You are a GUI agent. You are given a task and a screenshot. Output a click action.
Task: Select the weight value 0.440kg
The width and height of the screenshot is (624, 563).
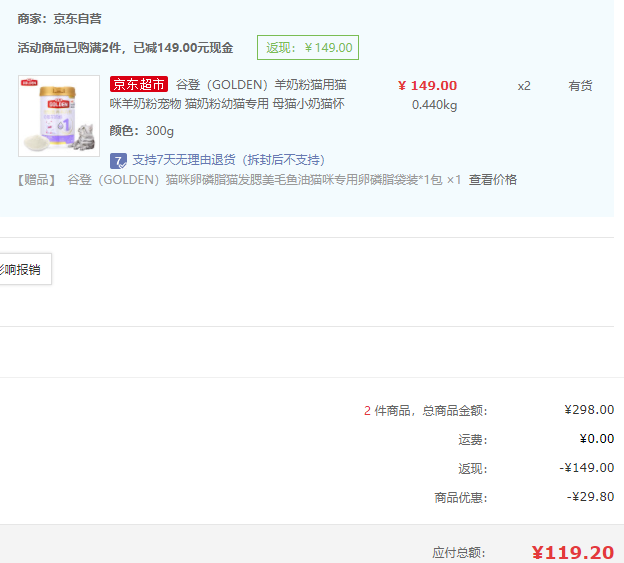pyautogui.click(x=434, y=105)
